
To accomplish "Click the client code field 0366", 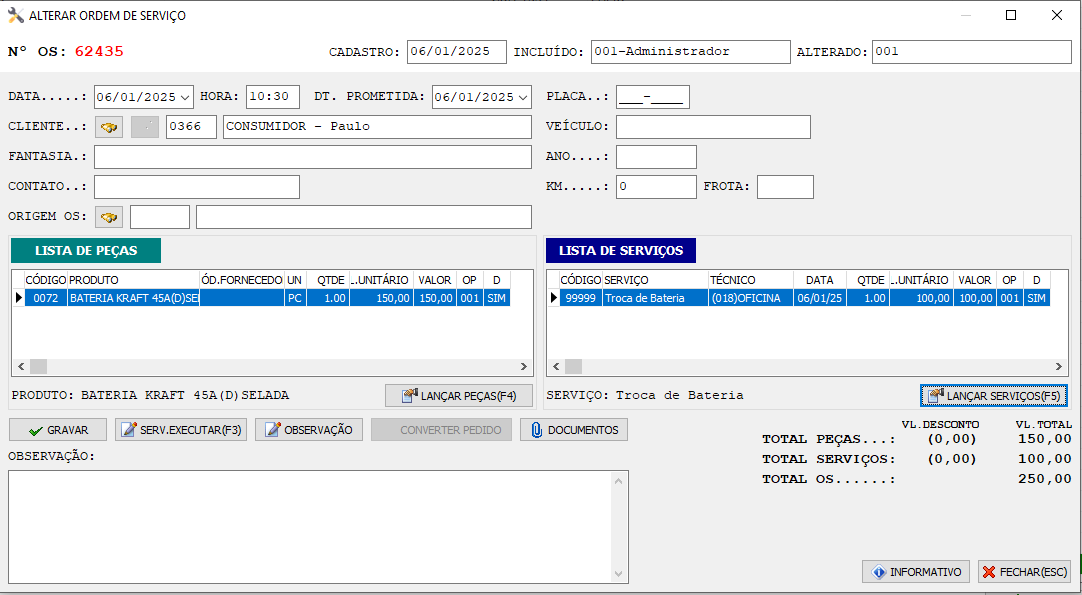I will tap(191, 127).
